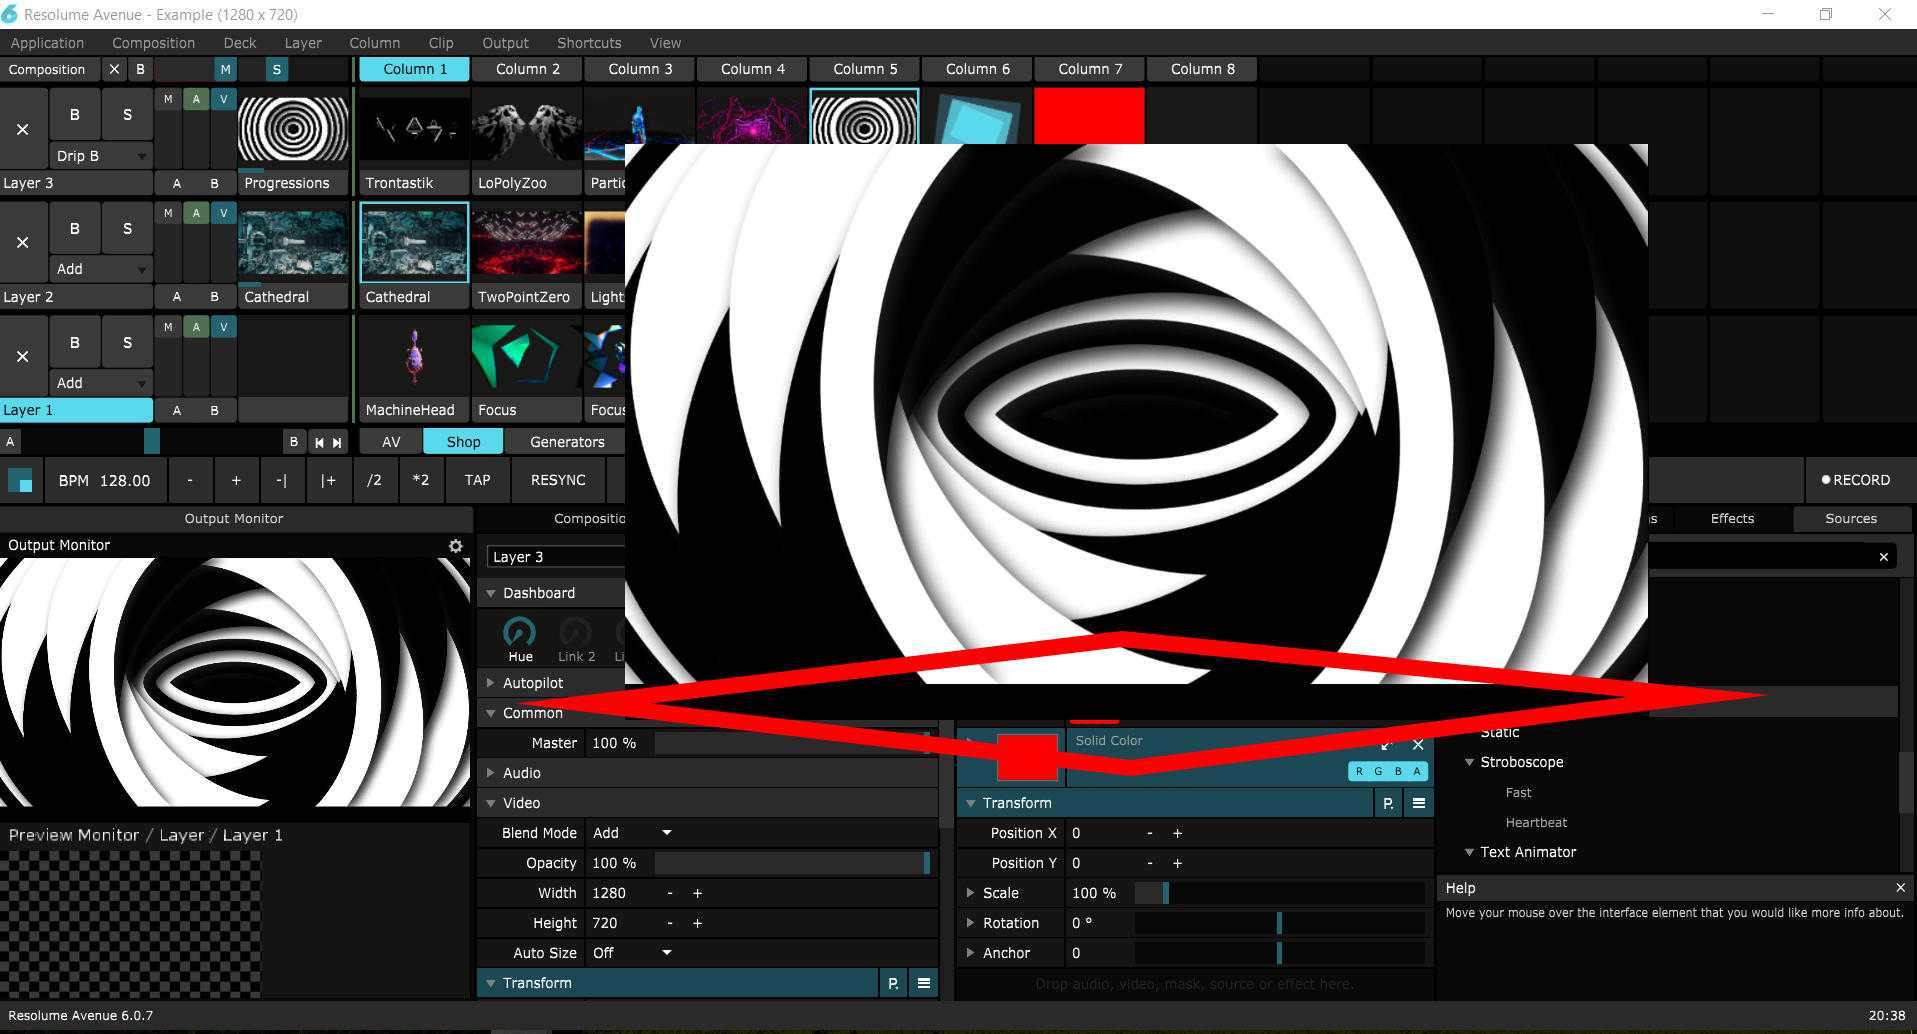This screenshot has width=1917, height=1034.
Task: Toggle bypass B on Layer 3
Action: coord(75,115)
